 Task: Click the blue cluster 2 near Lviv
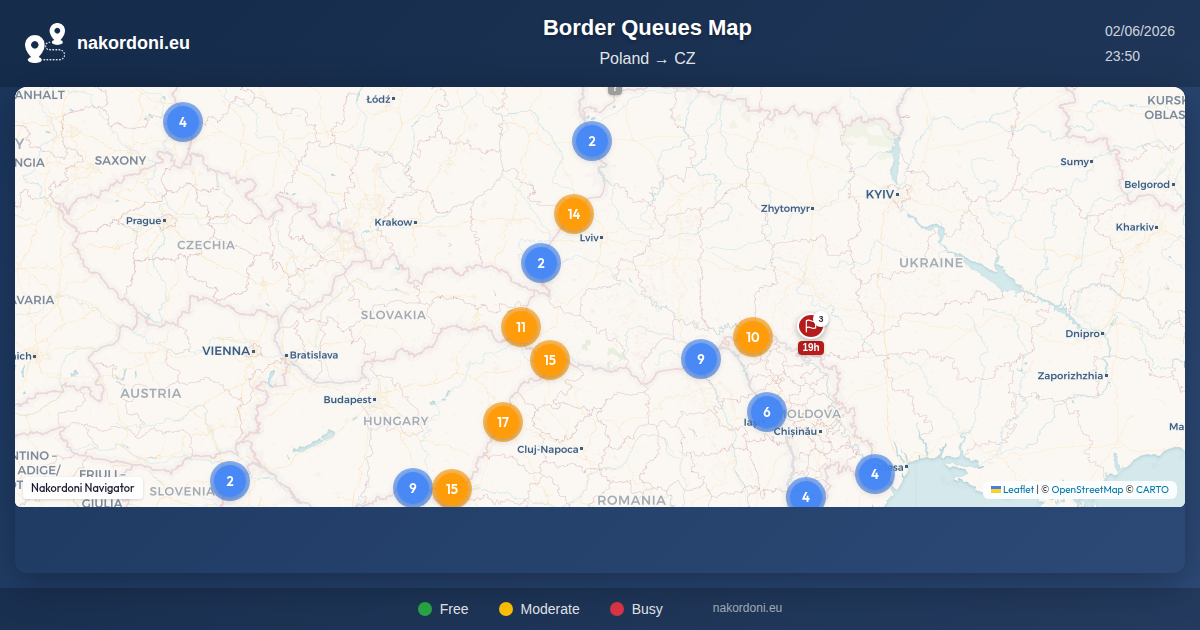click(541, 263)
